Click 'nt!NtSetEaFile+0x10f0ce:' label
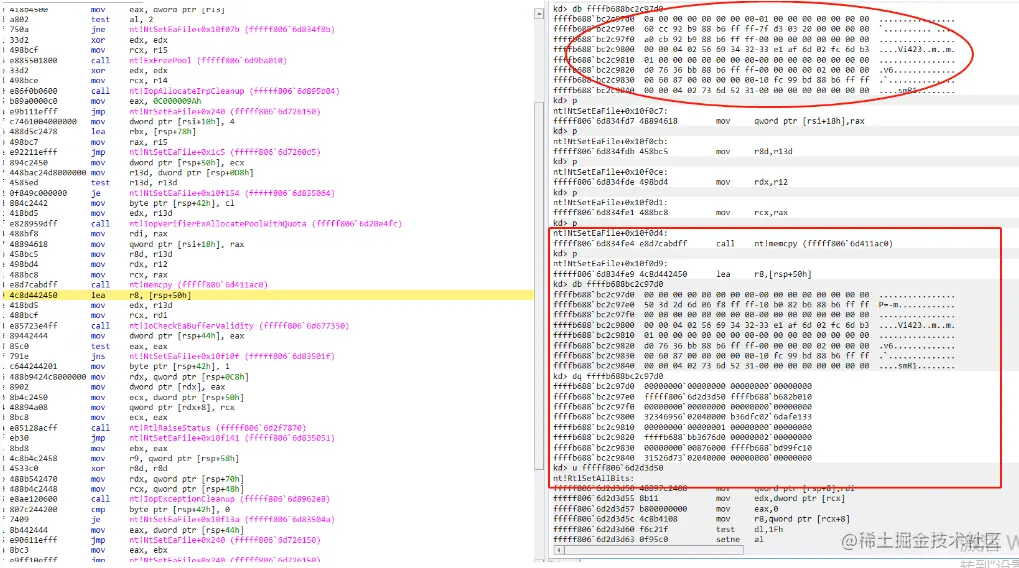The height and width of the screenshot is (568, 1019). coord(610,172)
